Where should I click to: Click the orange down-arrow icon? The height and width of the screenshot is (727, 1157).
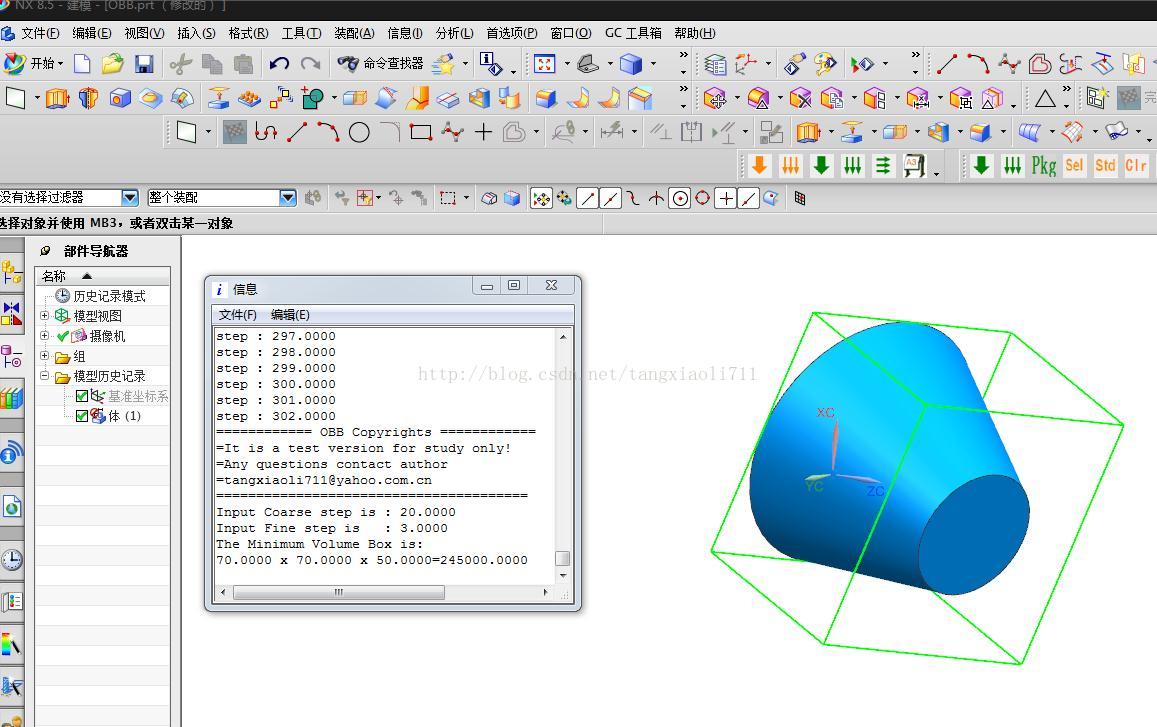[x=759, y=165]
